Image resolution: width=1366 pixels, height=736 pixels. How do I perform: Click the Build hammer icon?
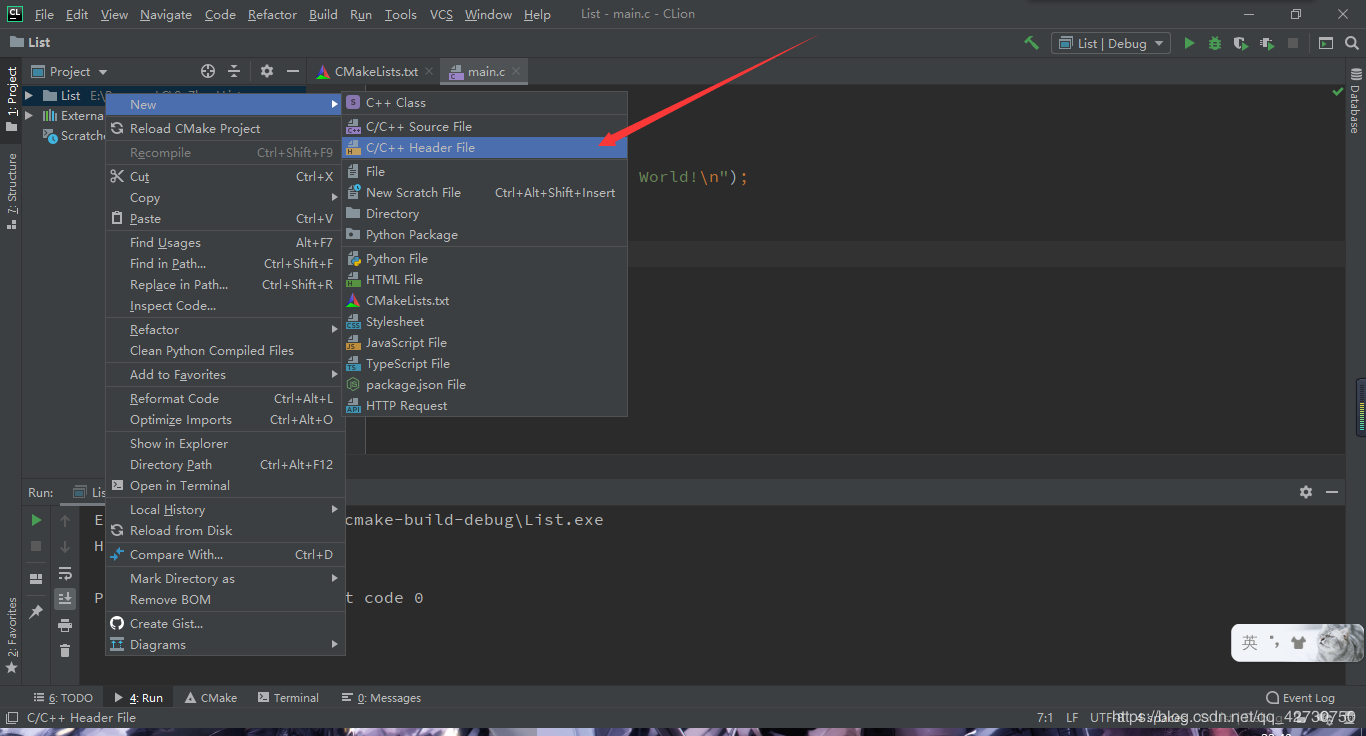(x=1031, y=43)
